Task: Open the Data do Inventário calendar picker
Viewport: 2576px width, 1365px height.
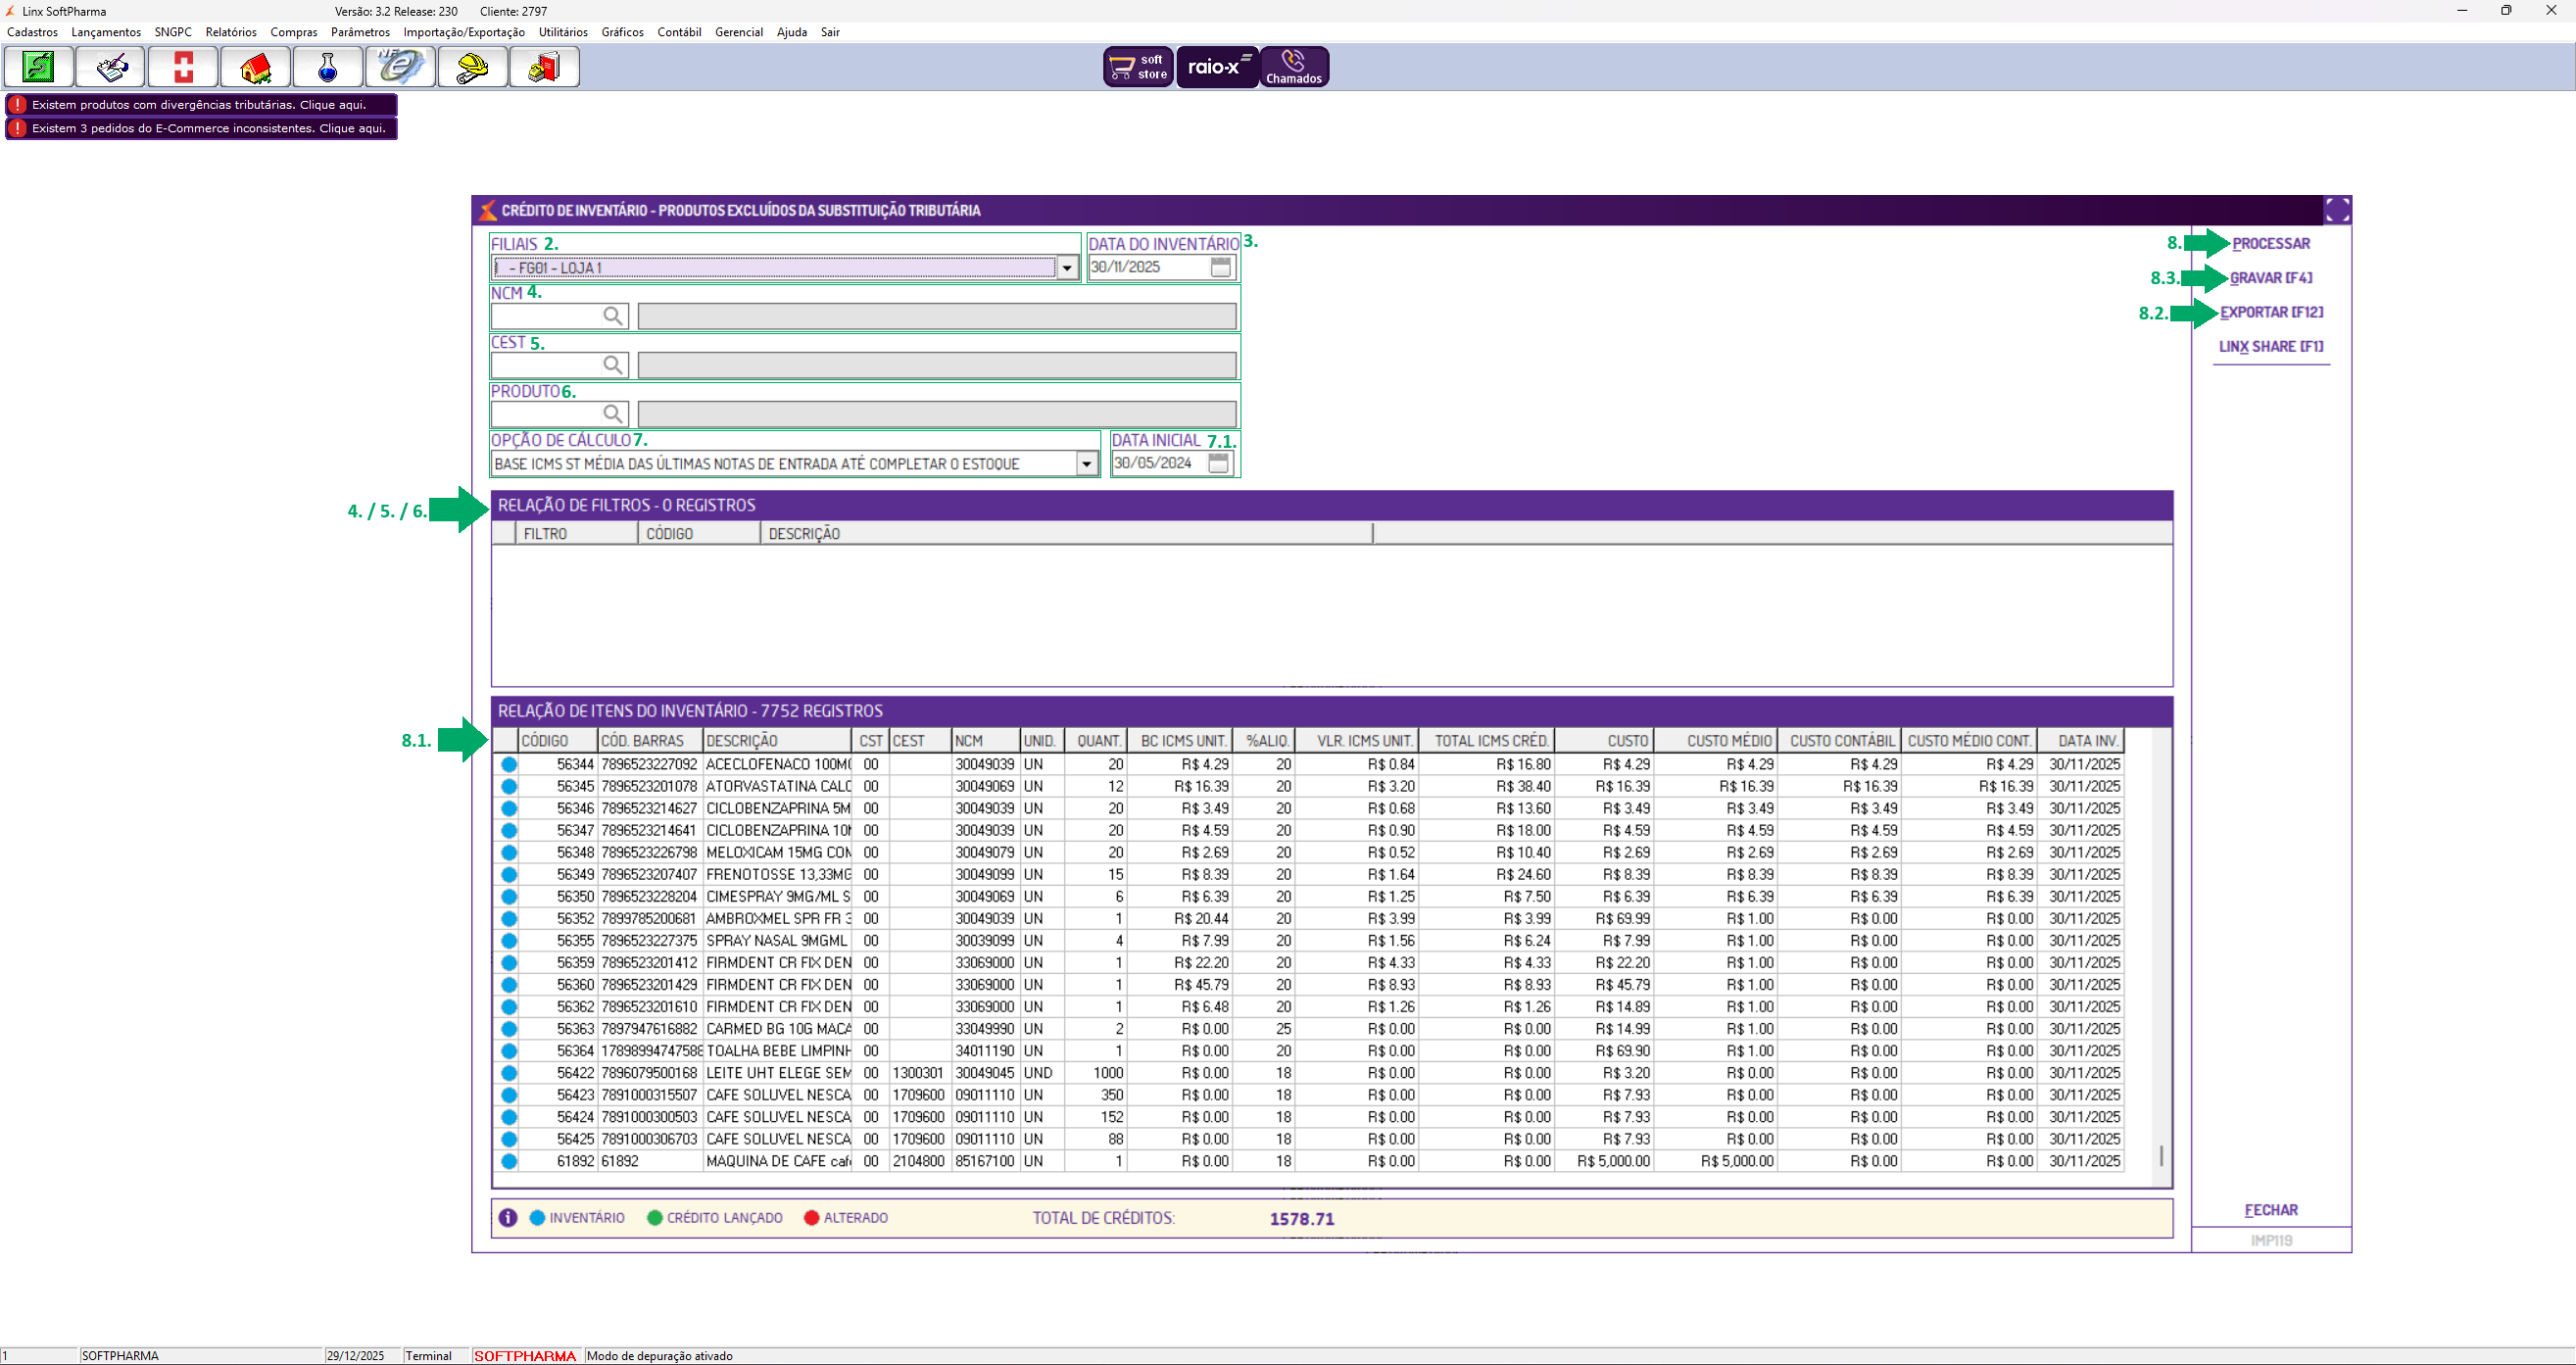Action: 1220,267
